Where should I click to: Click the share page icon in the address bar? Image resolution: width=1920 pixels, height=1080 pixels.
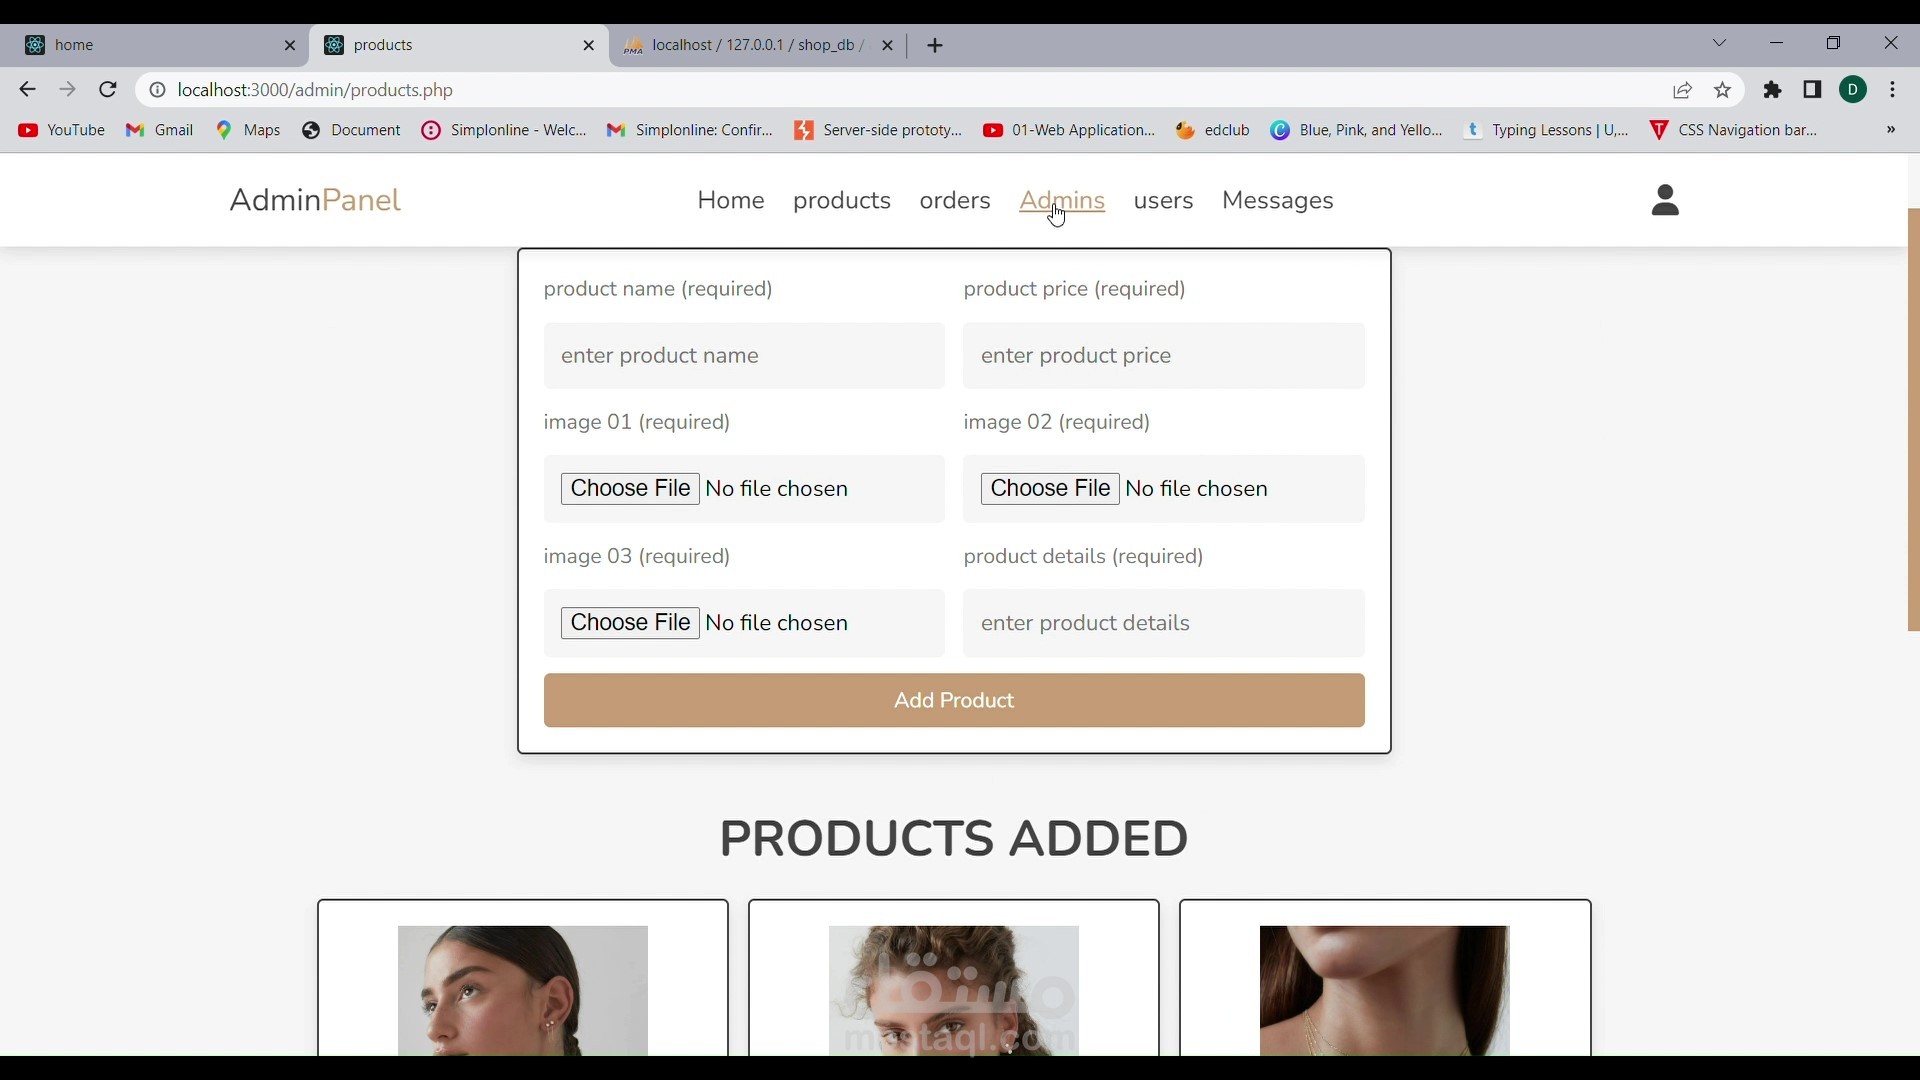click(x=1683, y=90)
